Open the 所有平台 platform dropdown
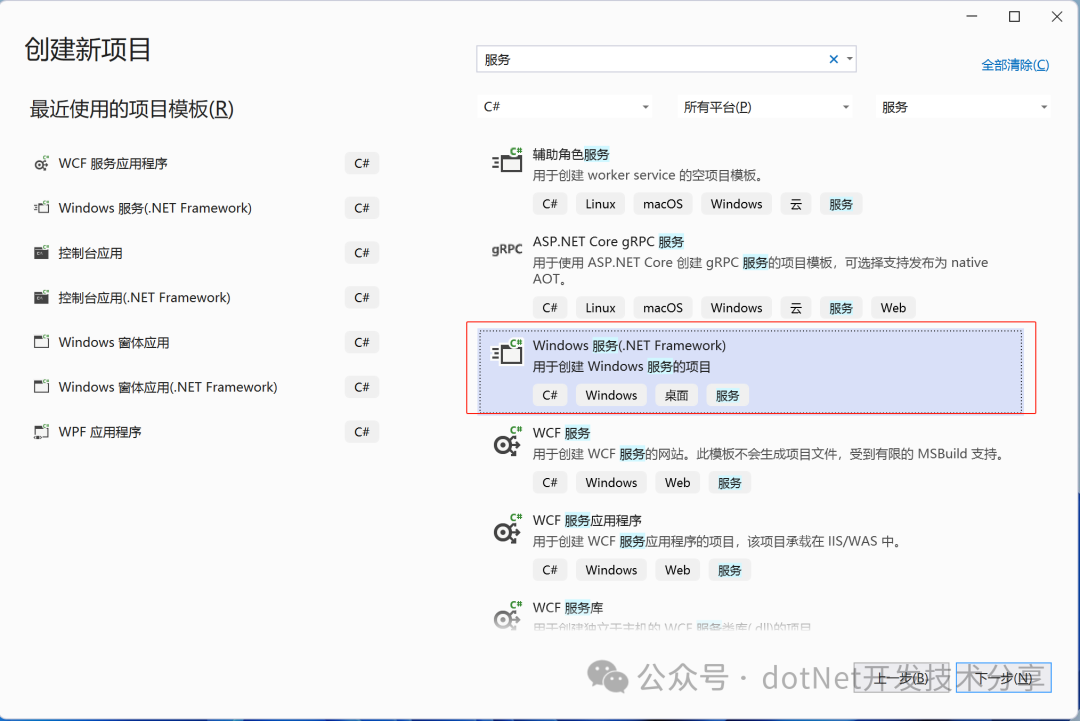This screenshot has width=1080, height=721. [x=766, y=107]
